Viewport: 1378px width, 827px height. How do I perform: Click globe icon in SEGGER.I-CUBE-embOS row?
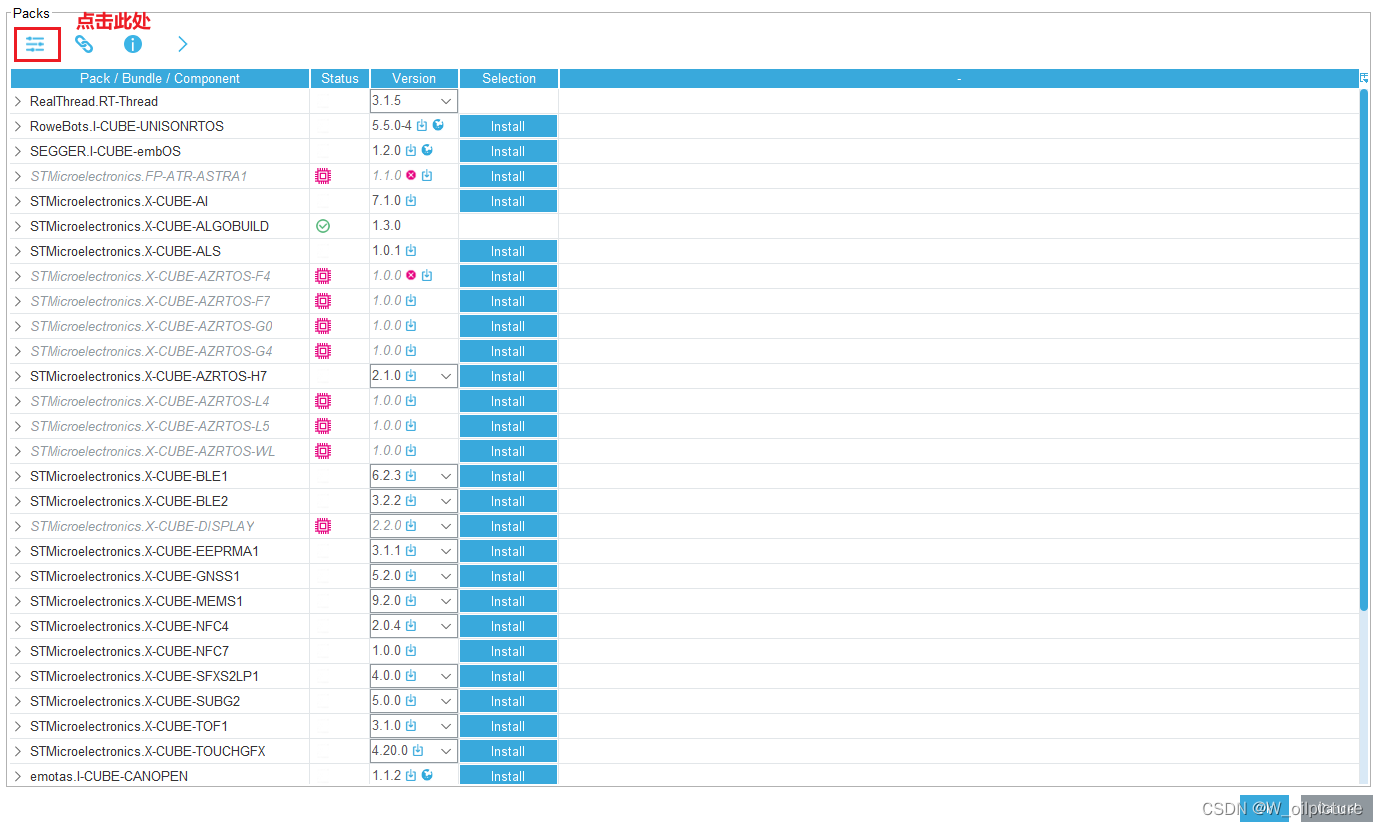tap(427, 151)
